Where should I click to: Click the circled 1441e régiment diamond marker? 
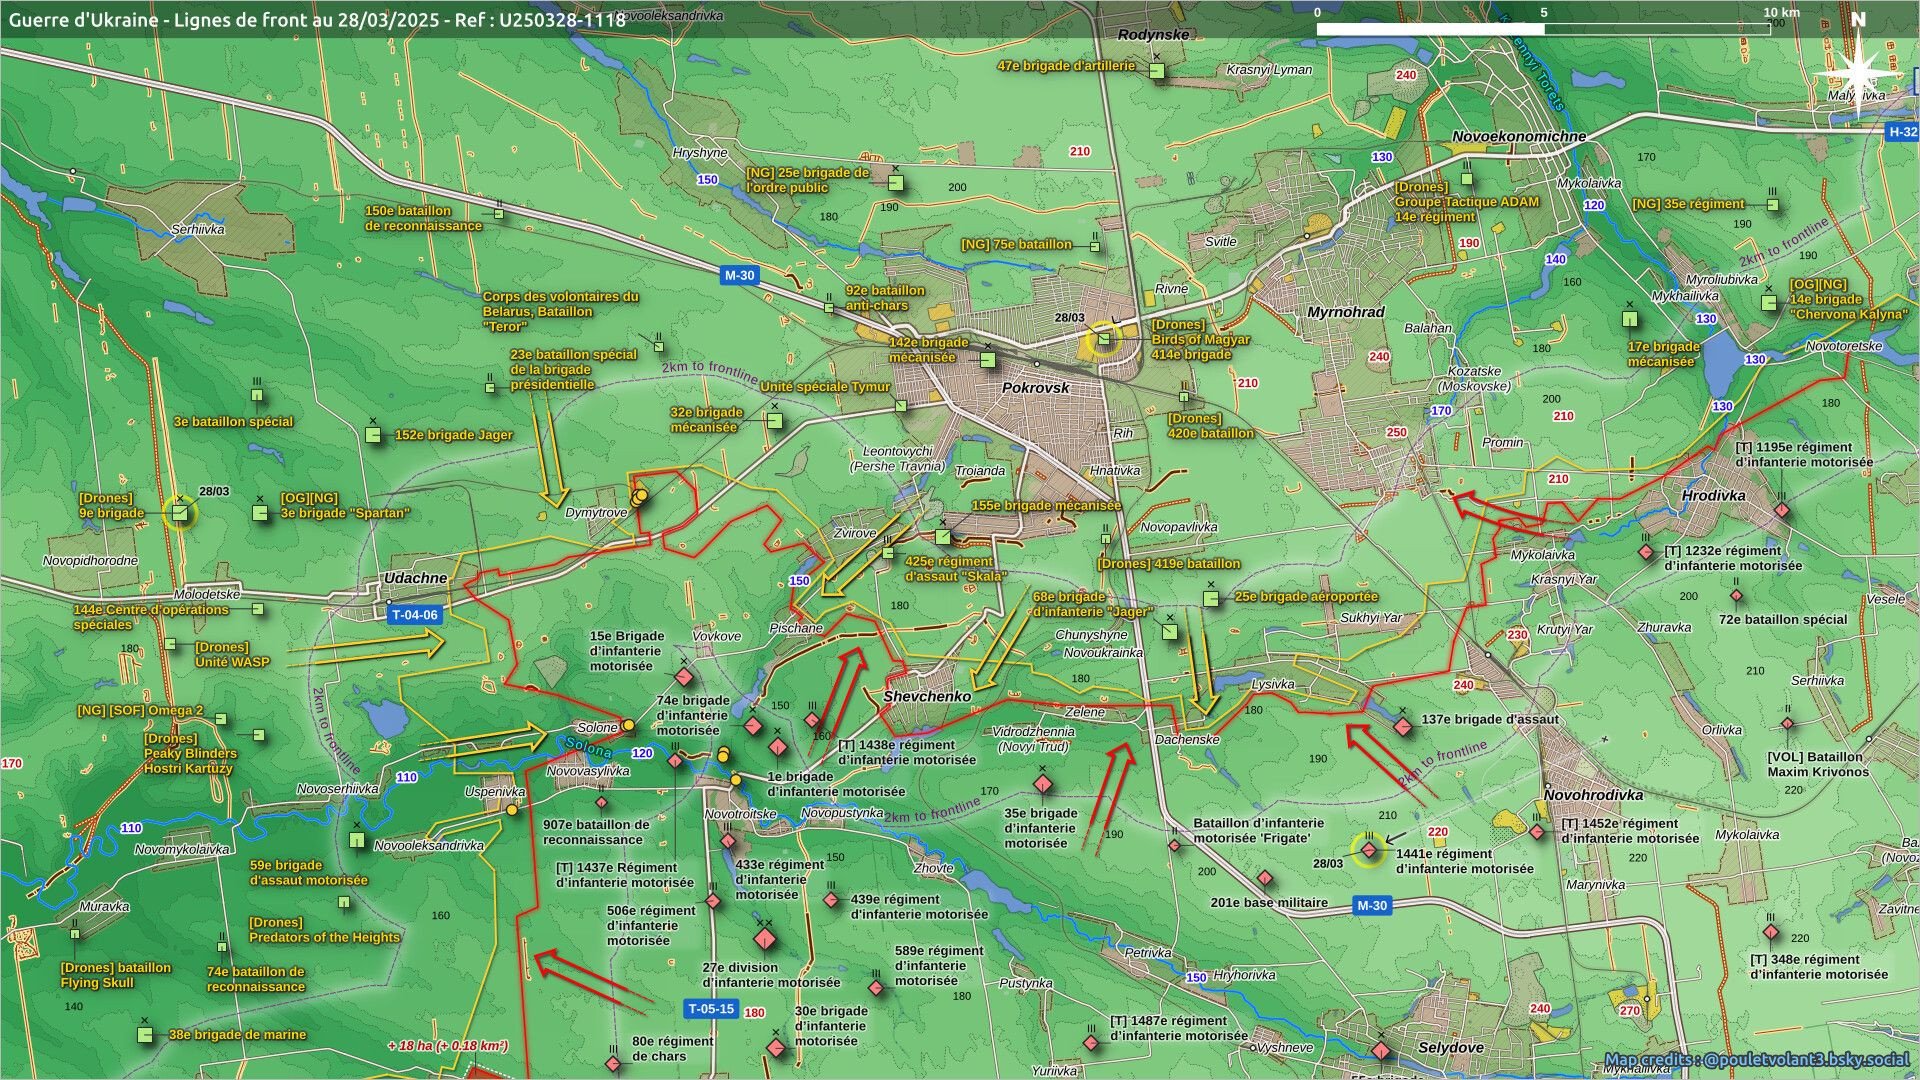[1368, 850]
